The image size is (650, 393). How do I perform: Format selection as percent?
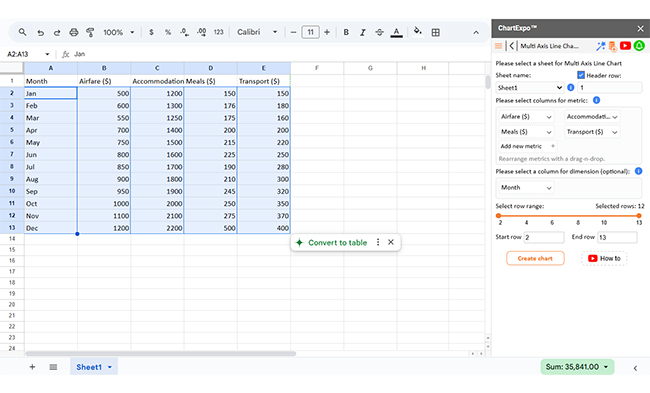click(168, 32)
